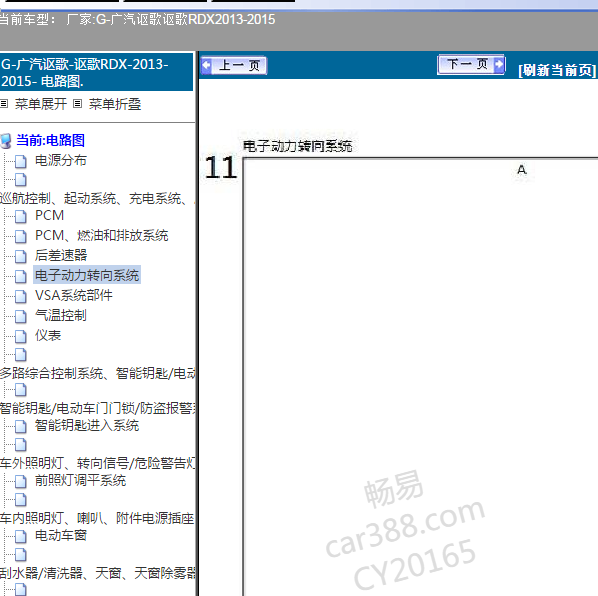Click the page icon above 多路综合控制系统 entry
The height and width of the screenshot is (596, 598).
point(21,354)
